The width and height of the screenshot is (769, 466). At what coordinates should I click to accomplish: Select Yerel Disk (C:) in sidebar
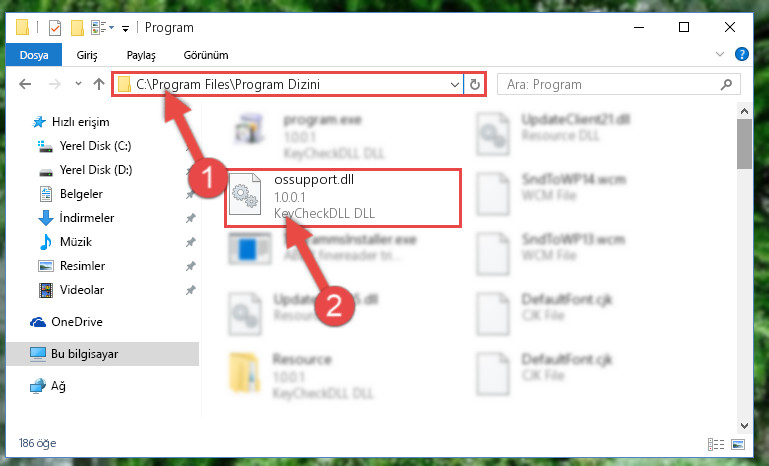(x=95, y=146)
